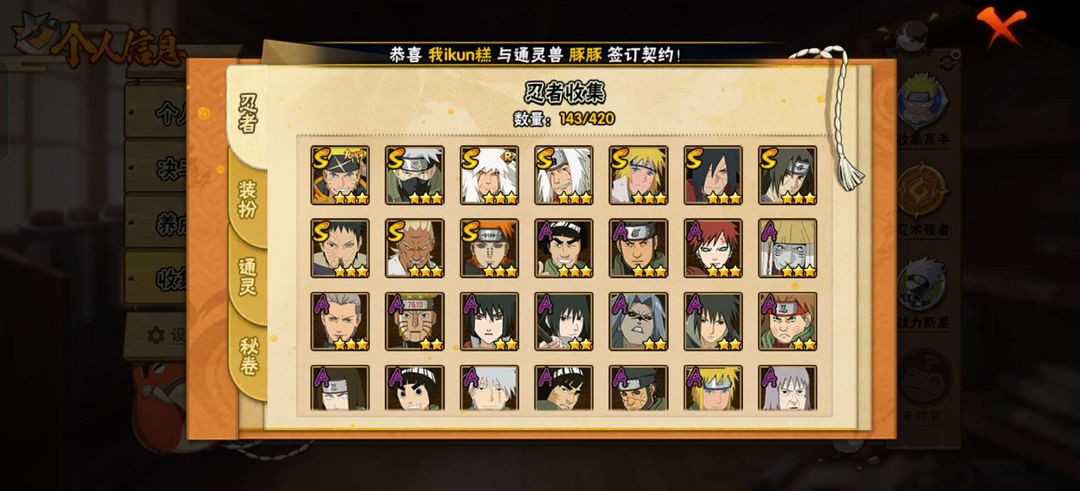Screen dimensions: 1080x491
Task: Select S-rank masked Kakashi ninja portrait
Action: pyautogui.click(x=414, y=175)
